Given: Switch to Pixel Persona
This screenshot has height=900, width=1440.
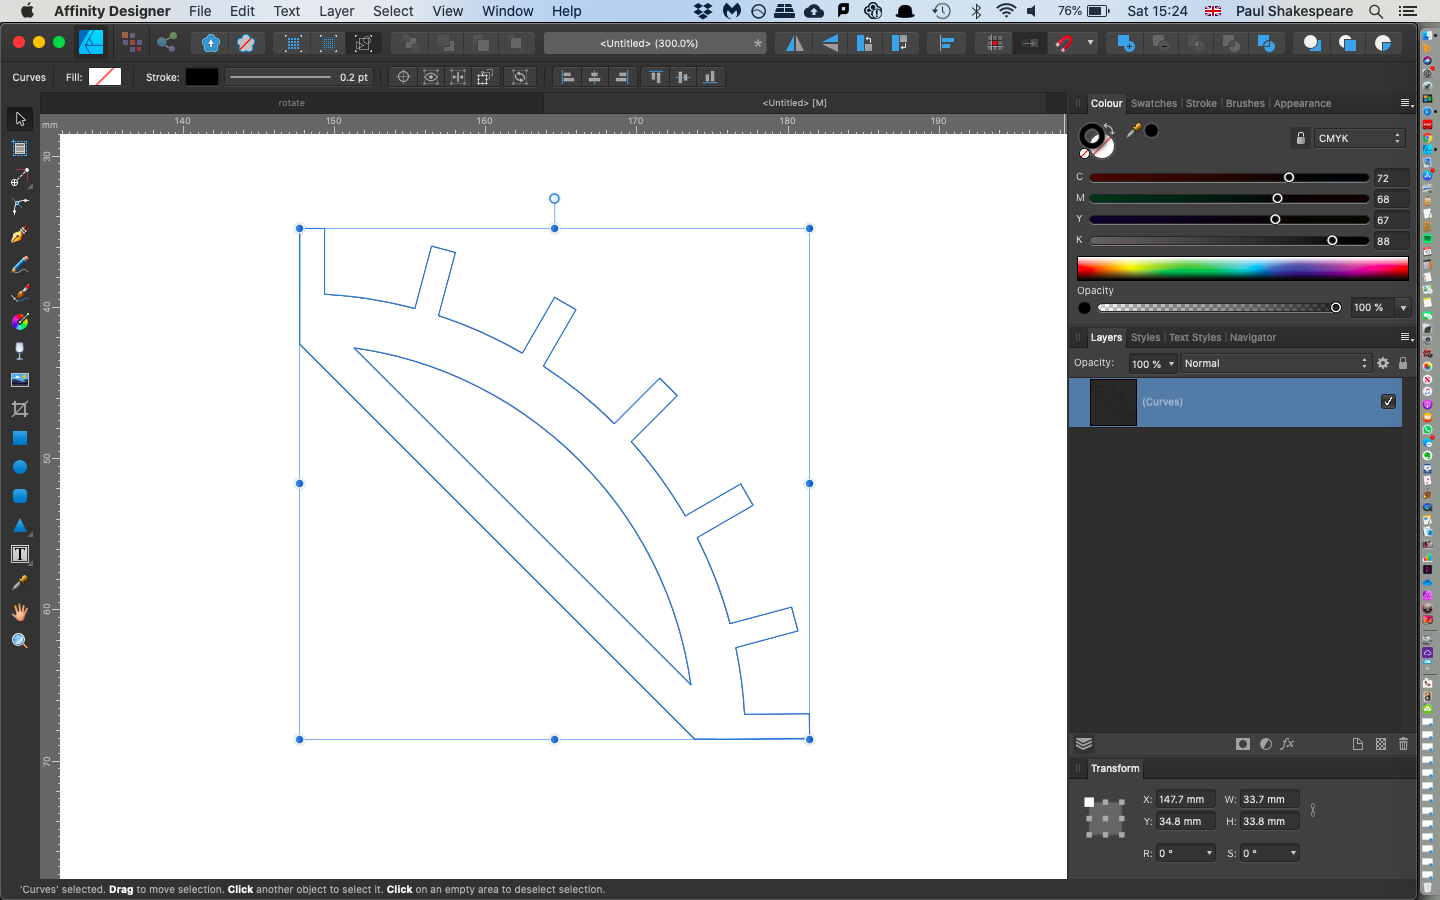Looking at the screenshot, I should [x=131, y=43].
